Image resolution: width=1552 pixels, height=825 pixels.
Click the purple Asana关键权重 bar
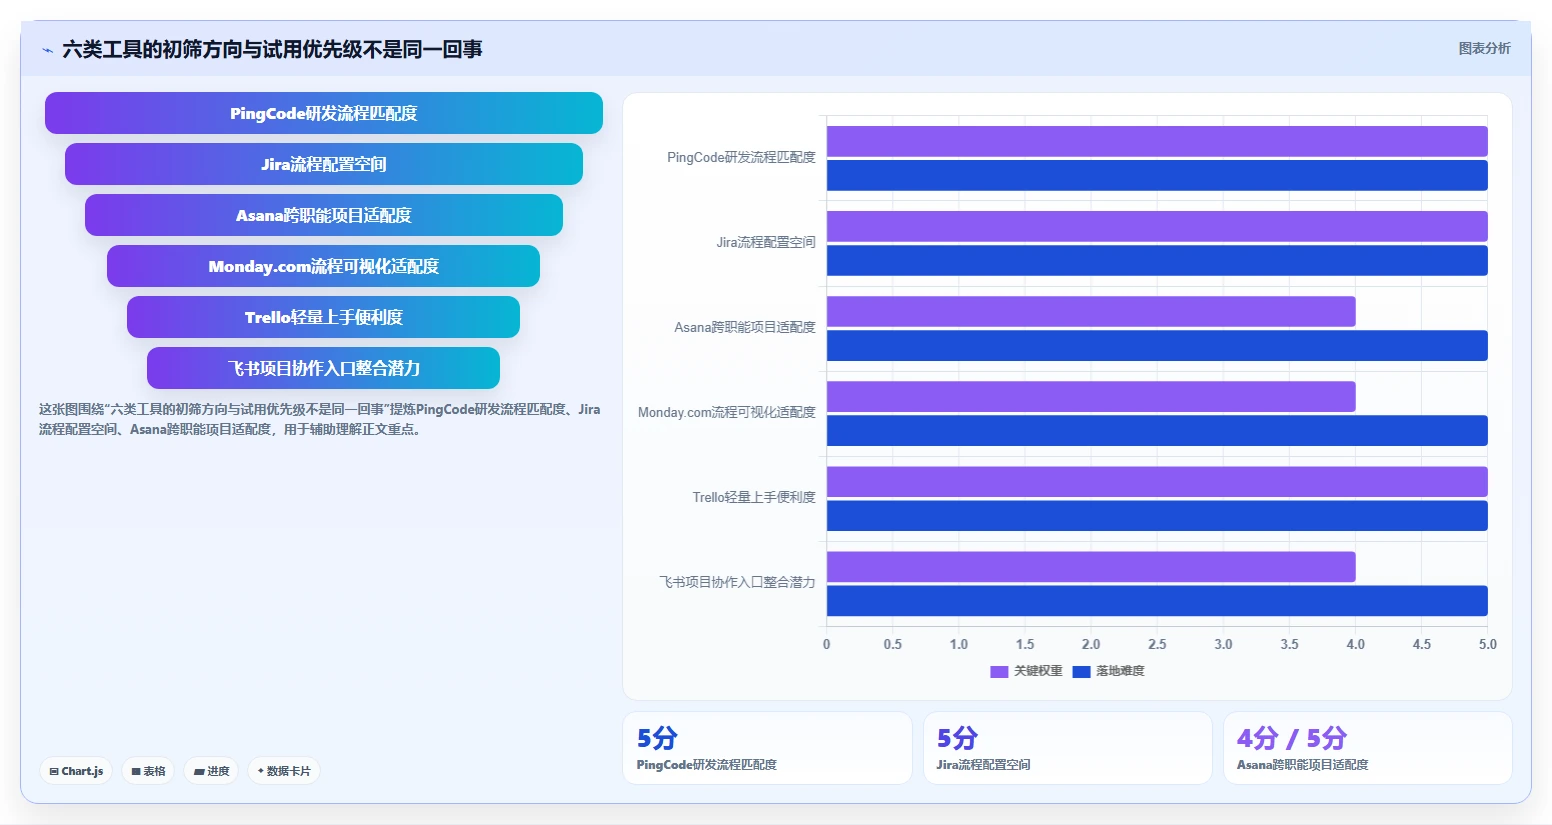click(x=1091, y=311)
